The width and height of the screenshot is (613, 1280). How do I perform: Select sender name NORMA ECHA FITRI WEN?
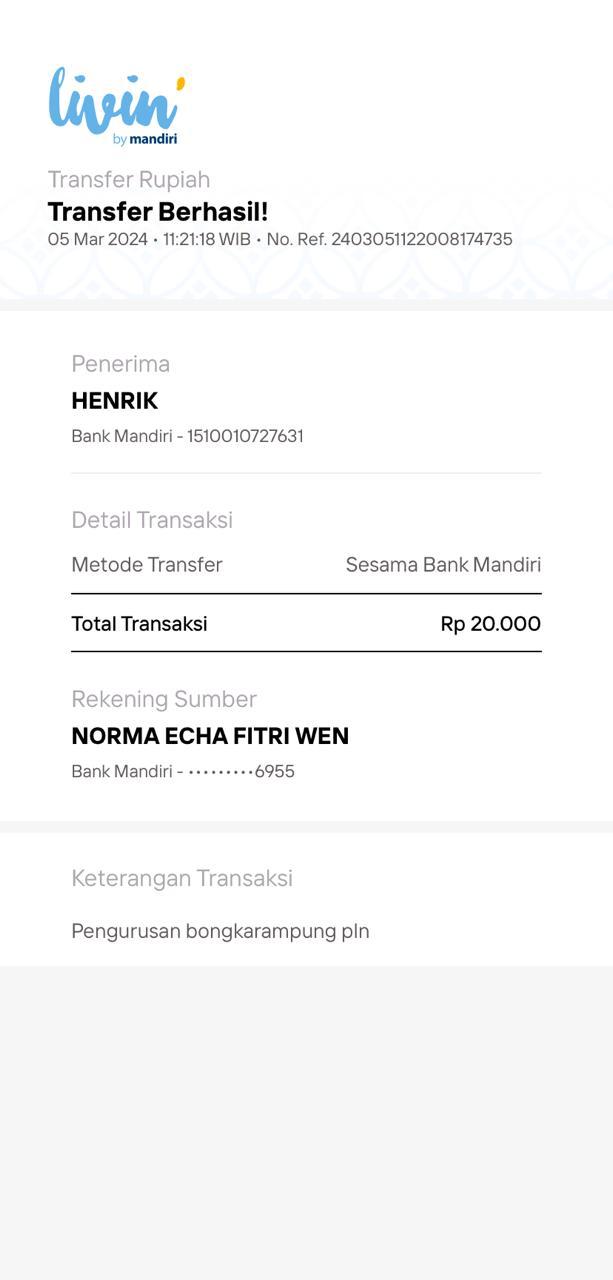pyautogui.click(x=210, y=736)
